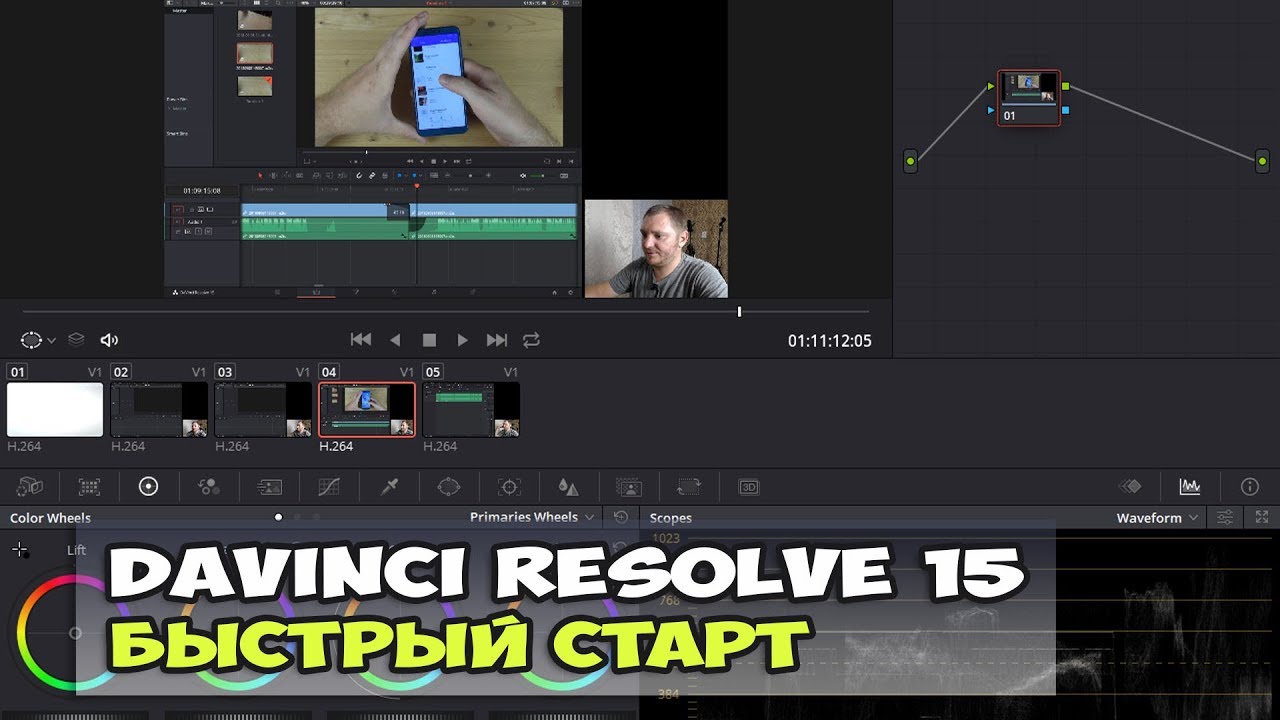Click the Color Wheels panel title
The height and width of the screenshot is (720, 1280).
(50, 518)
